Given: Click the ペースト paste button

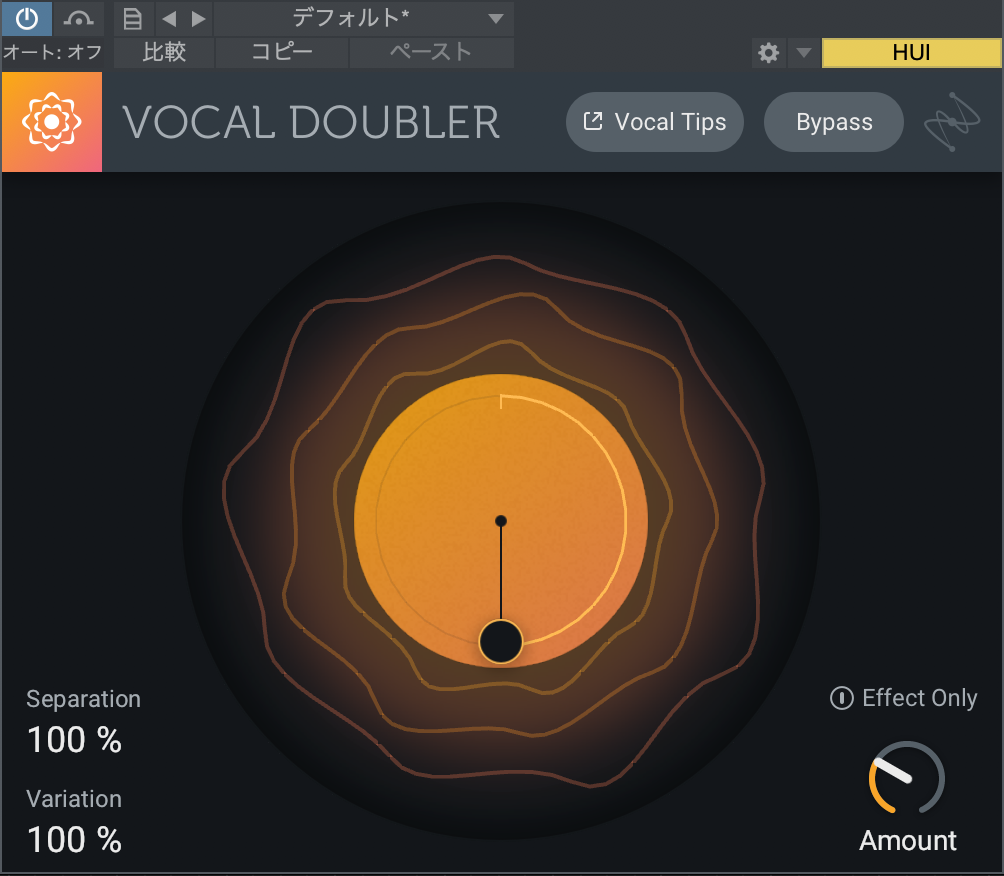Looking at the screenshot, I should (431, 52).
